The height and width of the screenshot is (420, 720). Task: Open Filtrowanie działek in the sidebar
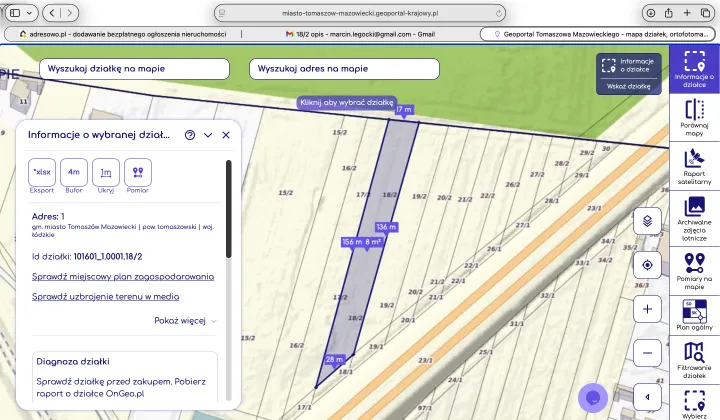(694, 358)
